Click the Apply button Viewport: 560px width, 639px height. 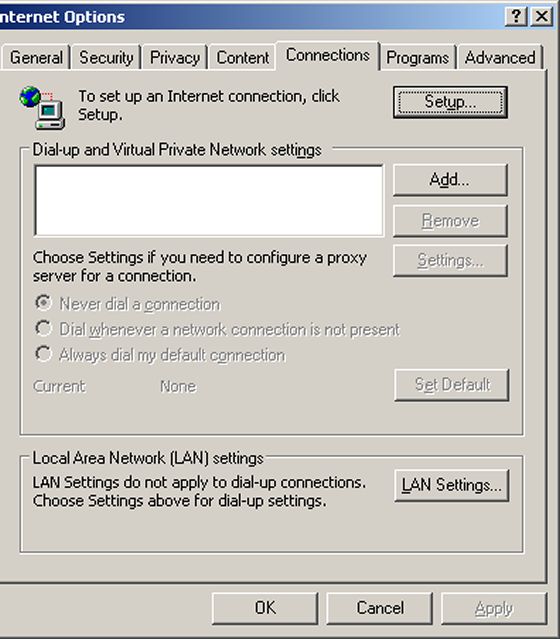494,608
